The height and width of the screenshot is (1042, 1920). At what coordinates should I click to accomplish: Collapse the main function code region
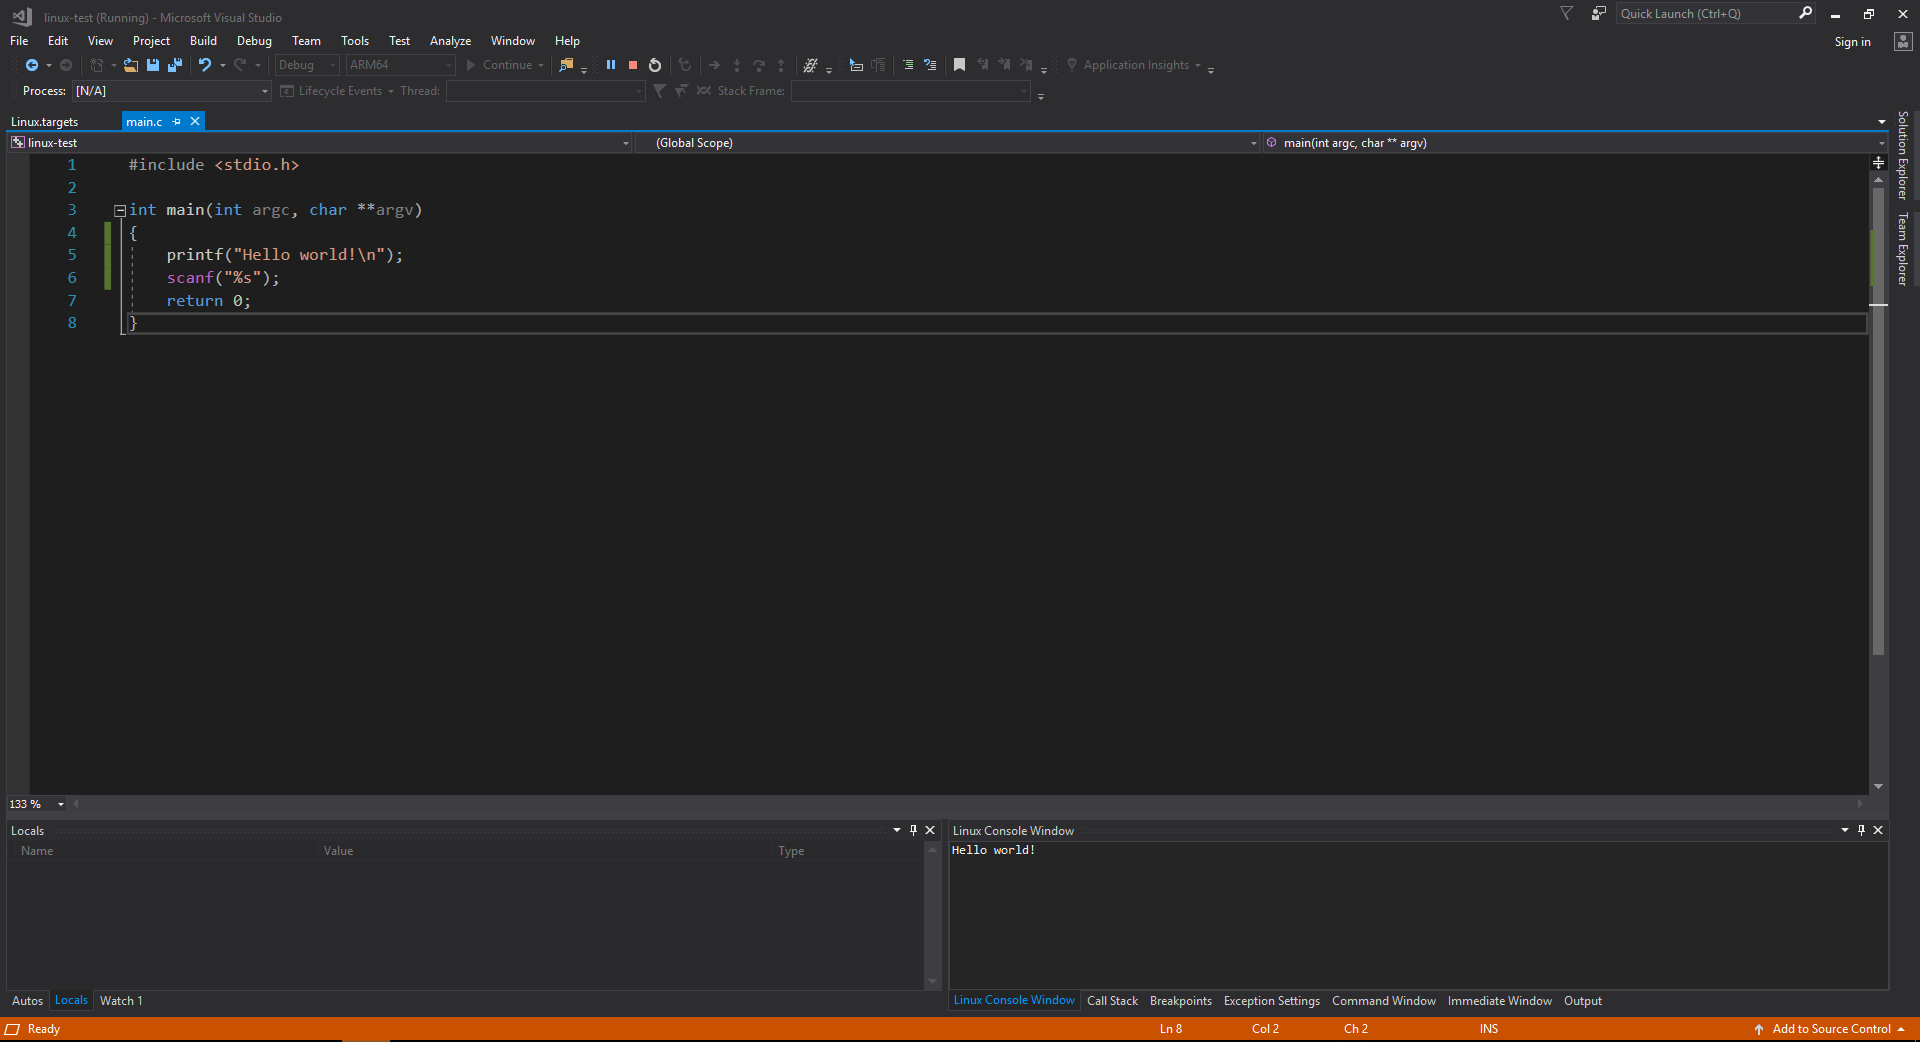click(119, 210)
